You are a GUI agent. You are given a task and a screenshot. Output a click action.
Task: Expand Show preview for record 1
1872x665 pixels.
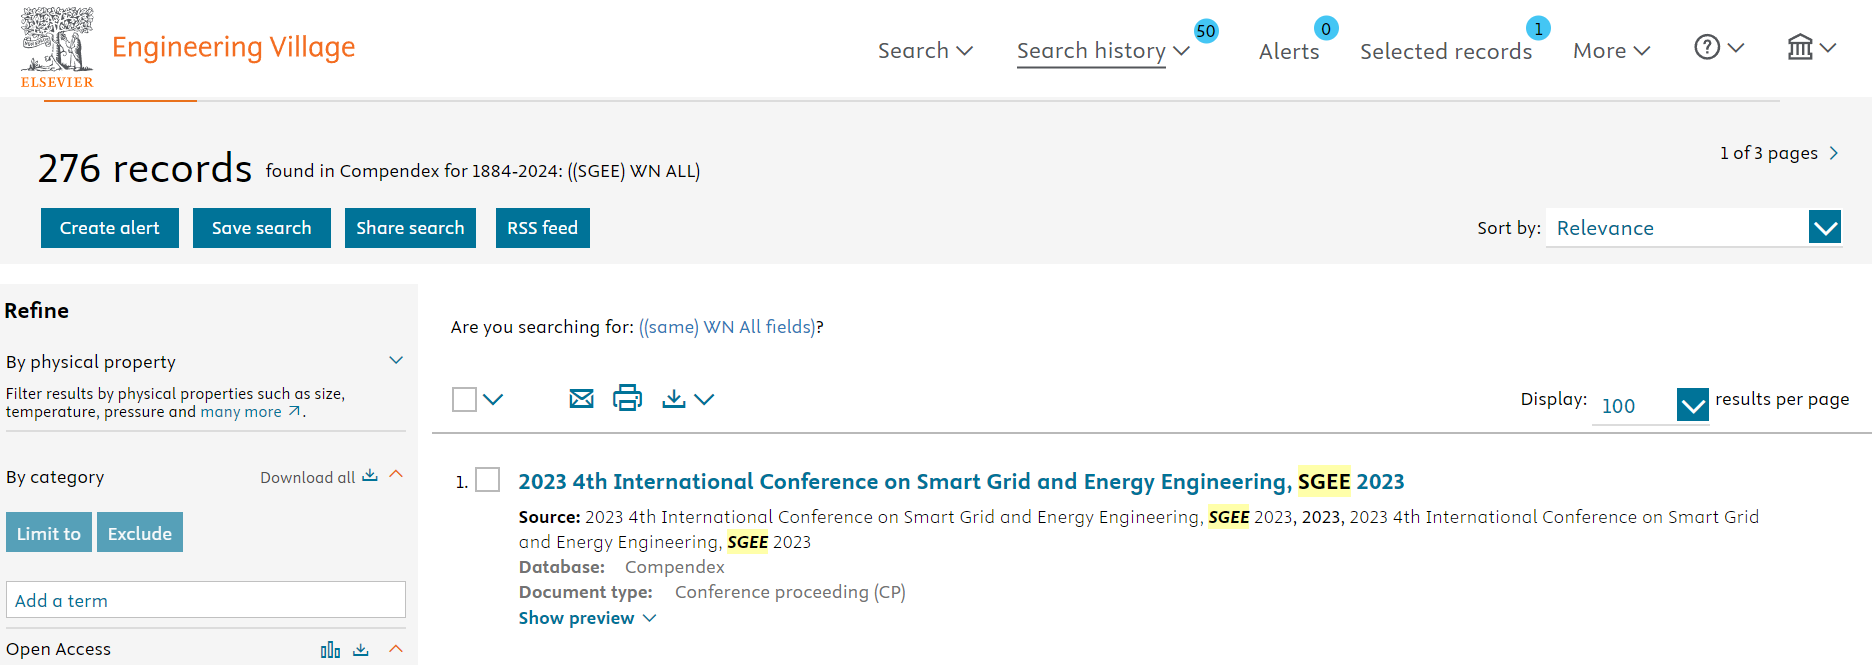(x=587, y=618)
